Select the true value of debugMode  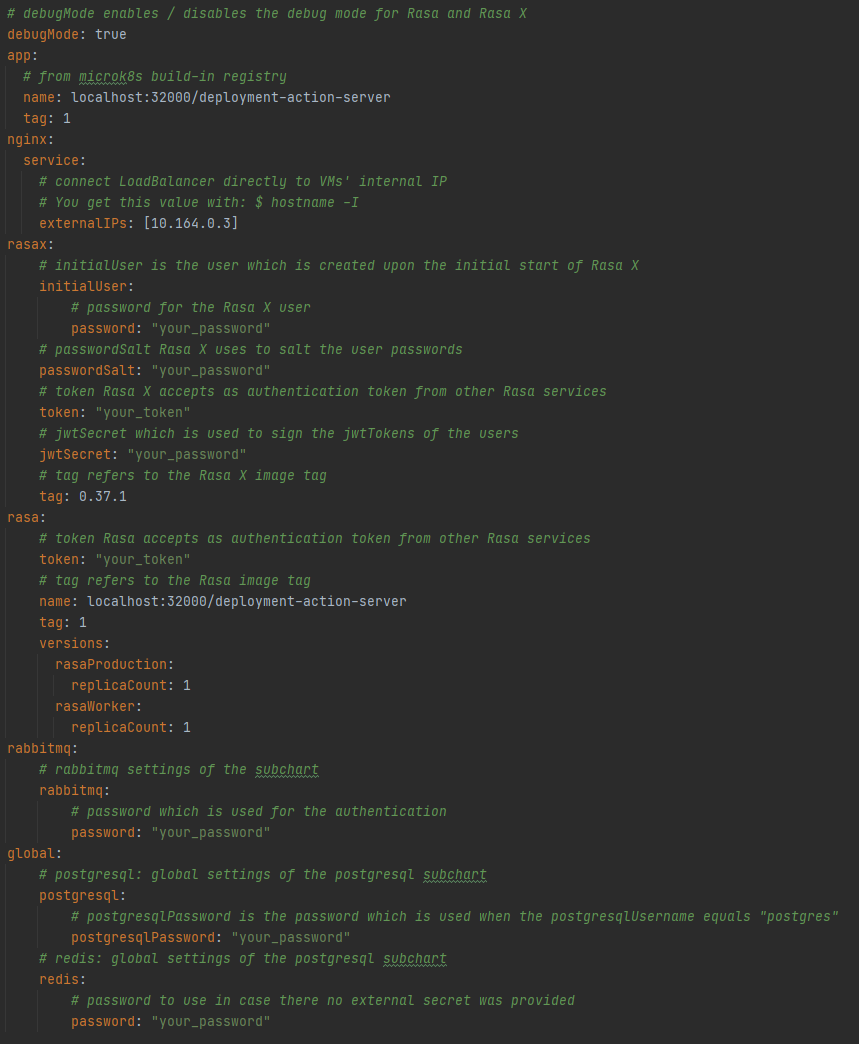pyautogui.click(x=110, y=34)
